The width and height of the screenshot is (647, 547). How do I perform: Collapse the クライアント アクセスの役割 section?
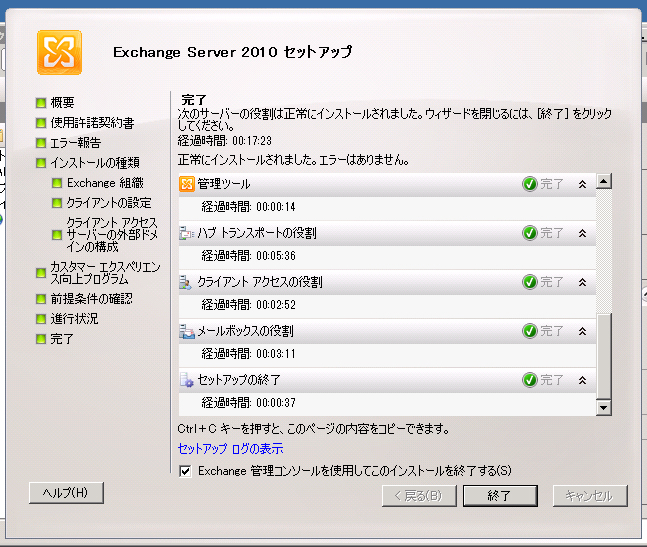pyautogui.click(x=582, y=282)
